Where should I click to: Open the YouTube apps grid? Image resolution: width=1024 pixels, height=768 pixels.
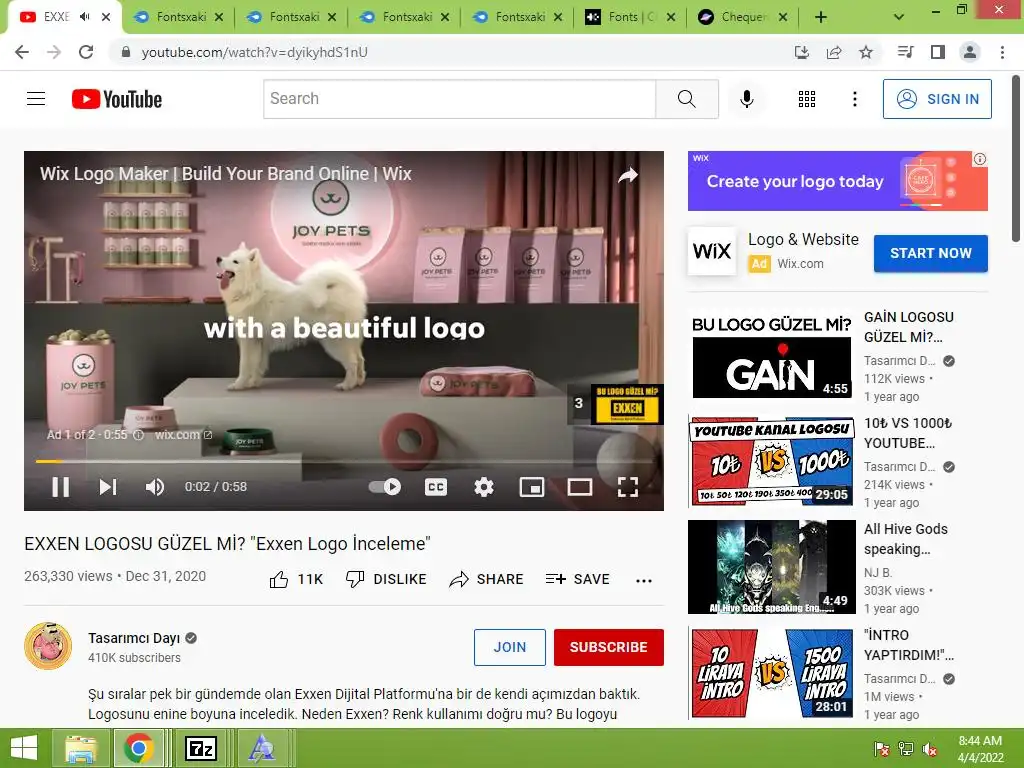pyautogui.click(x=807, y=99)
